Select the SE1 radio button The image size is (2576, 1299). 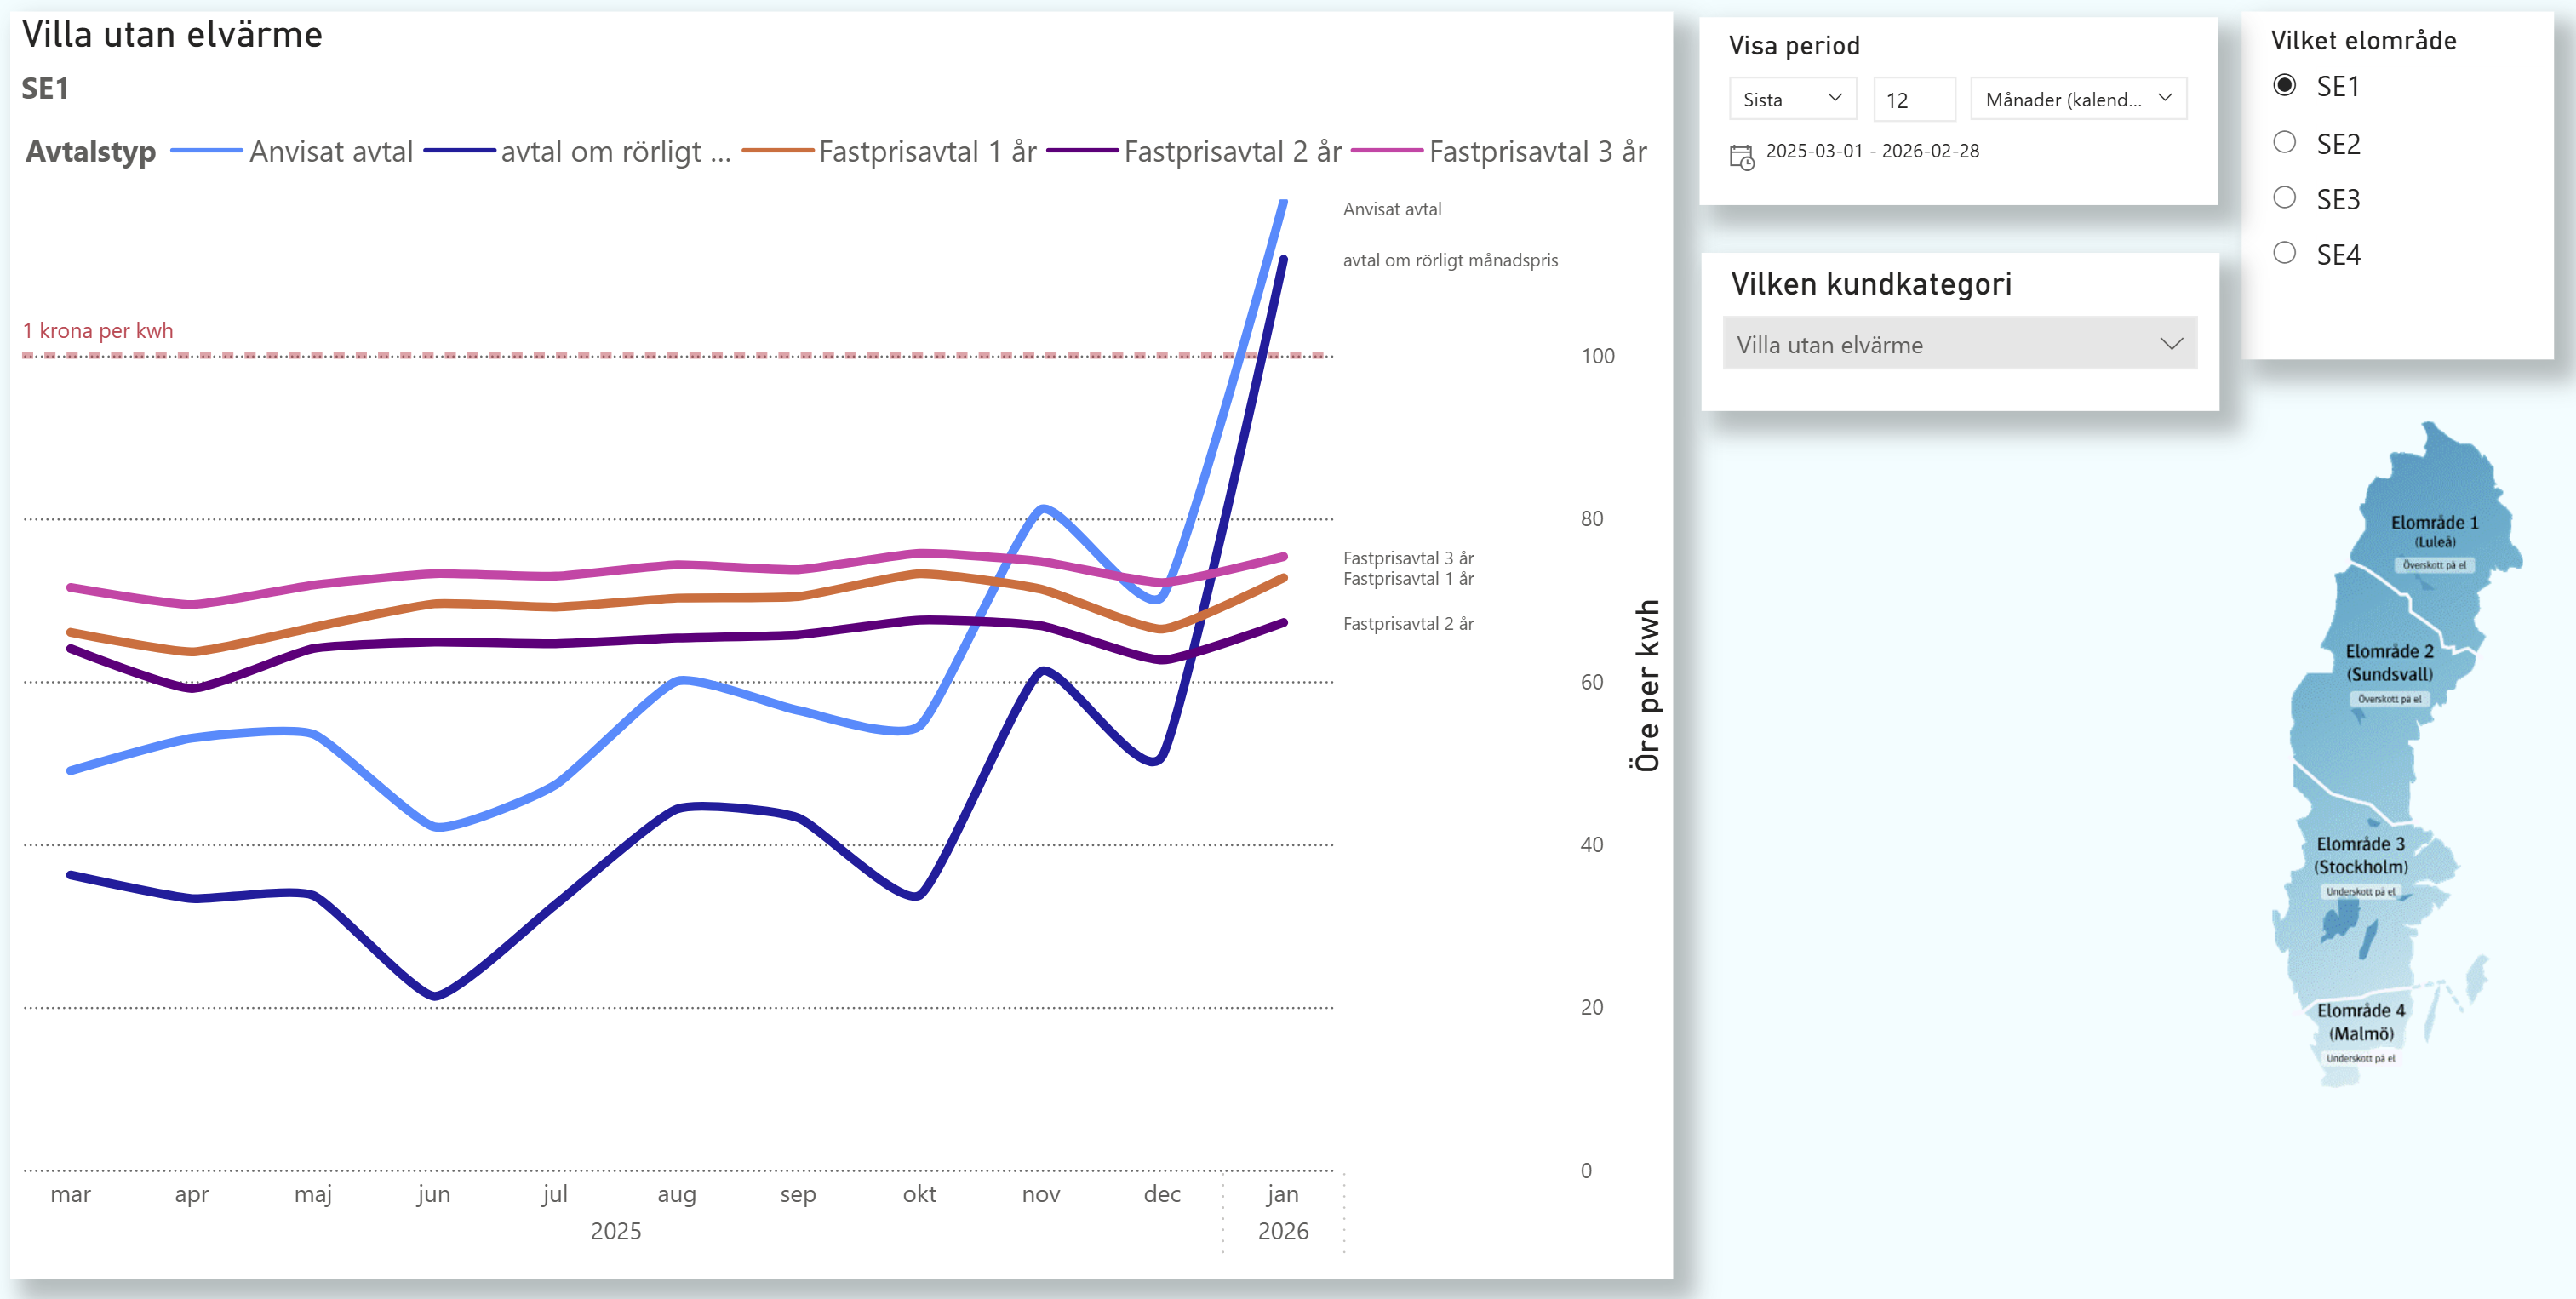(x=2284, y=86)
